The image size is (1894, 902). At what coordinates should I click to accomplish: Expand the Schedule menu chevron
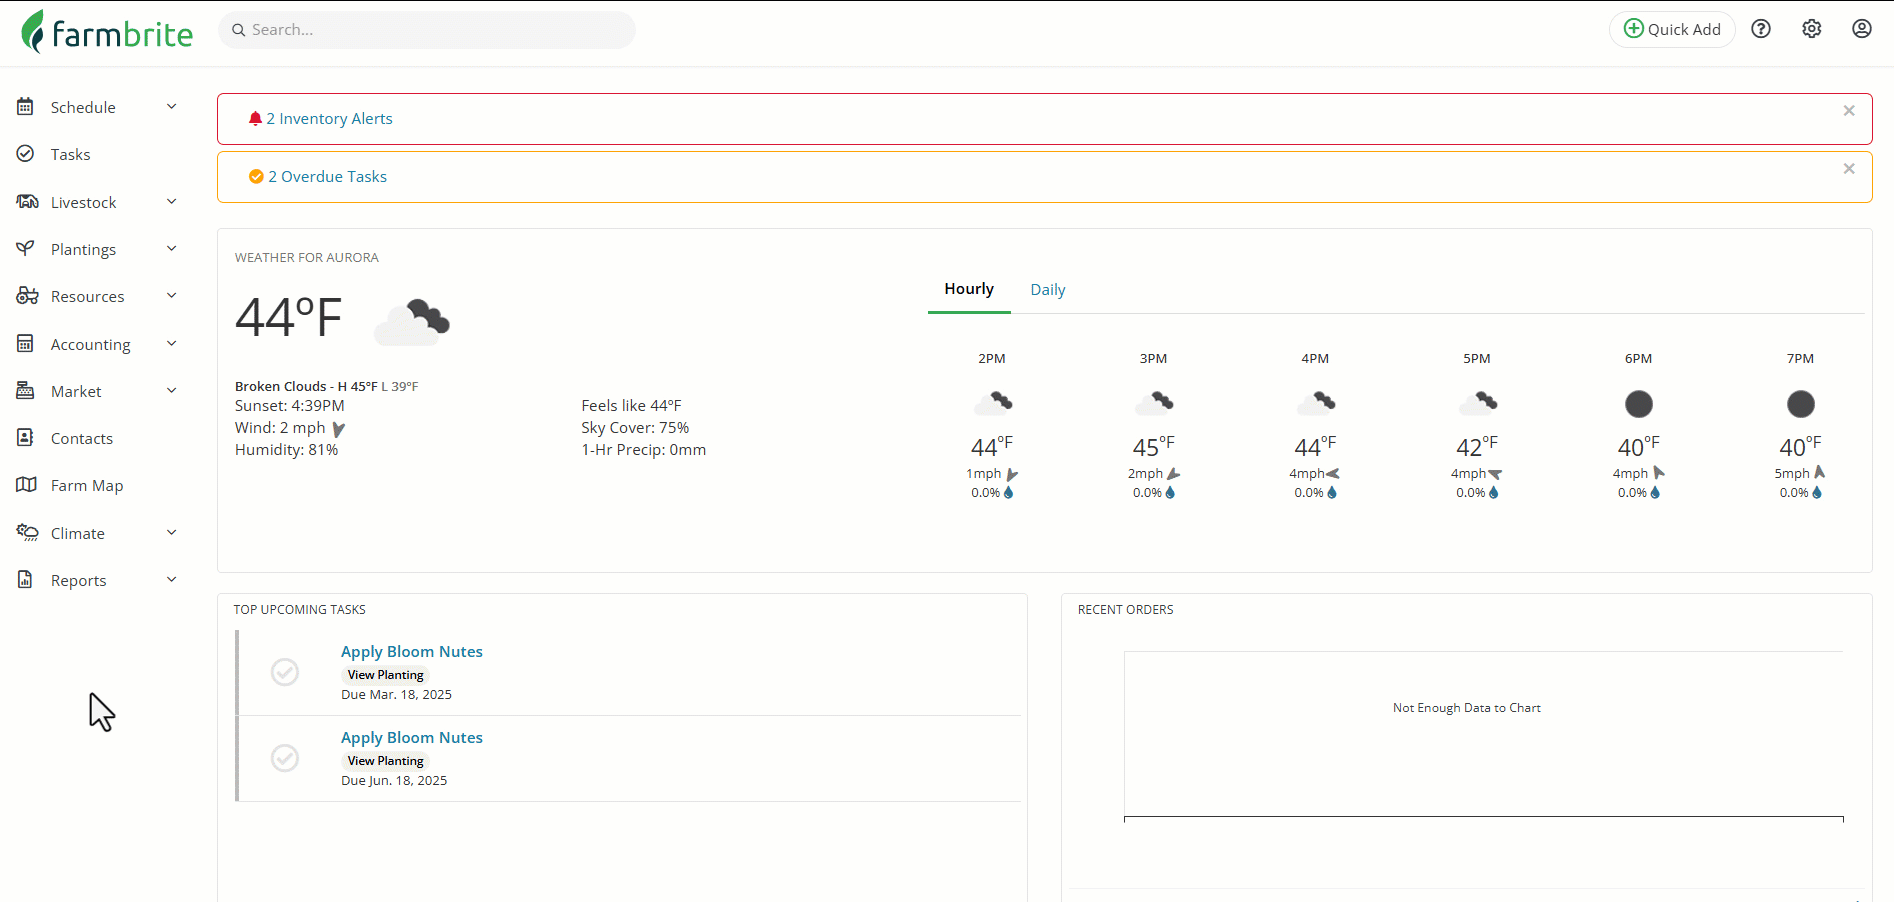point(172,106)
